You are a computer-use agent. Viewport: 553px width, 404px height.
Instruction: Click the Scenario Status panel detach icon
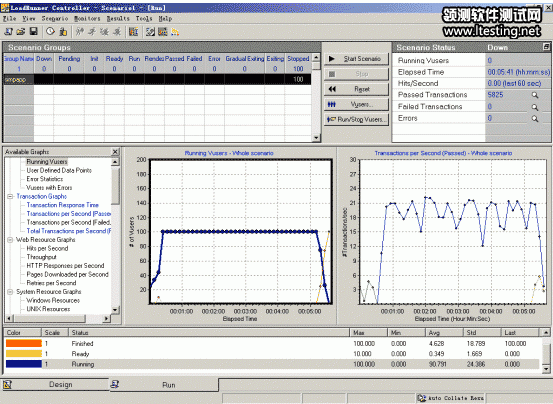pos(546,47)
